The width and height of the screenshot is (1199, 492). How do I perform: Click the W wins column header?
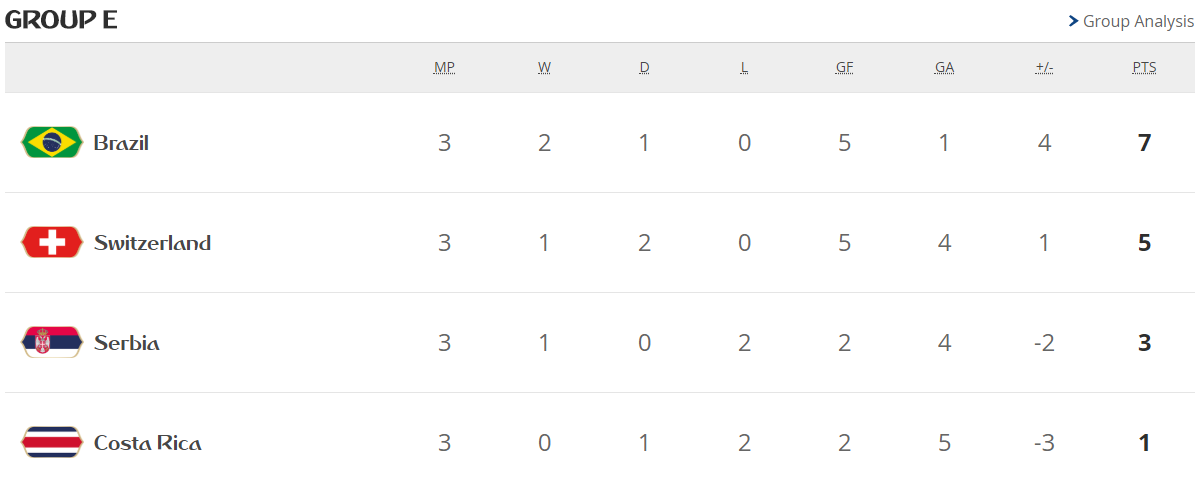[x=544, y=68]
